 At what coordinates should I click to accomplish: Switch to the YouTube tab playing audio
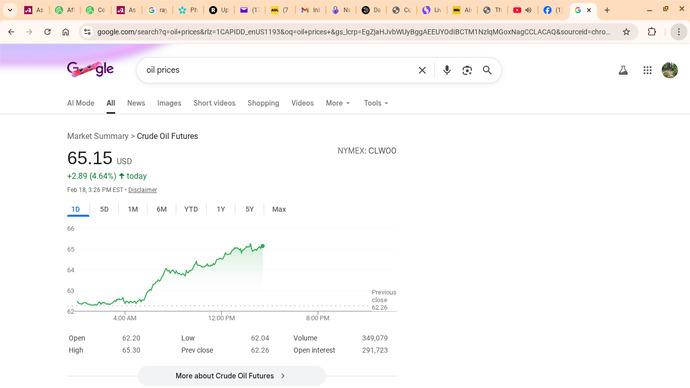click(x=522, y=10)
